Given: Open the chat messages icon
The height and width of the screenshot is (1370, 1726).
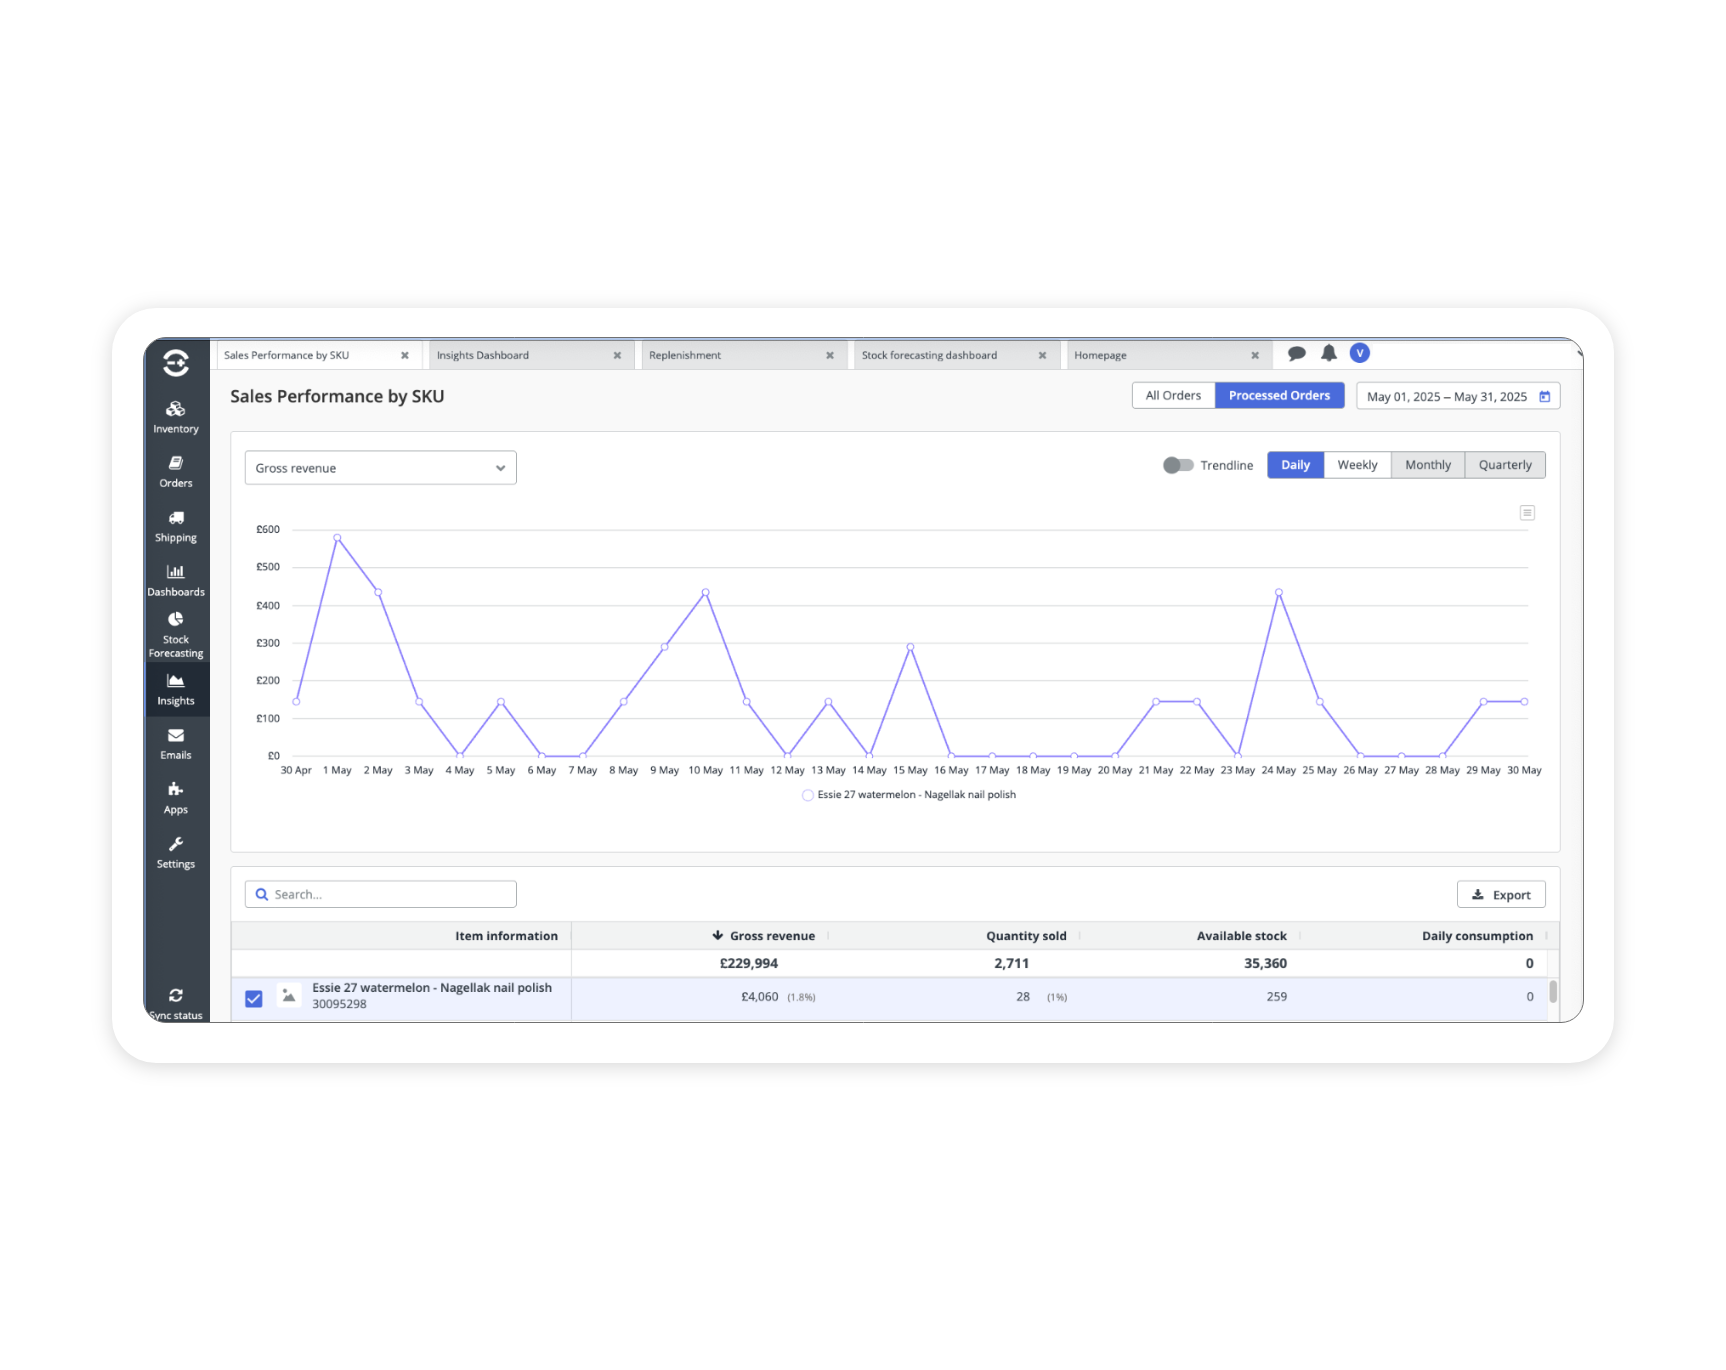Looking at the screenshot, I should (x=1297, y=353).
